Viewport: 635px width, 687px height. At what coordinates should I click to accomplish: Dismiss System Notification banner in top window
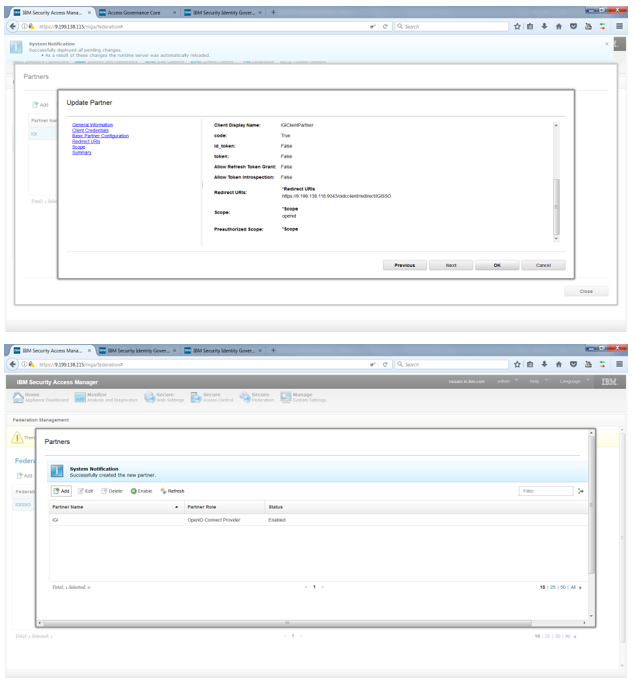[607, 44]
